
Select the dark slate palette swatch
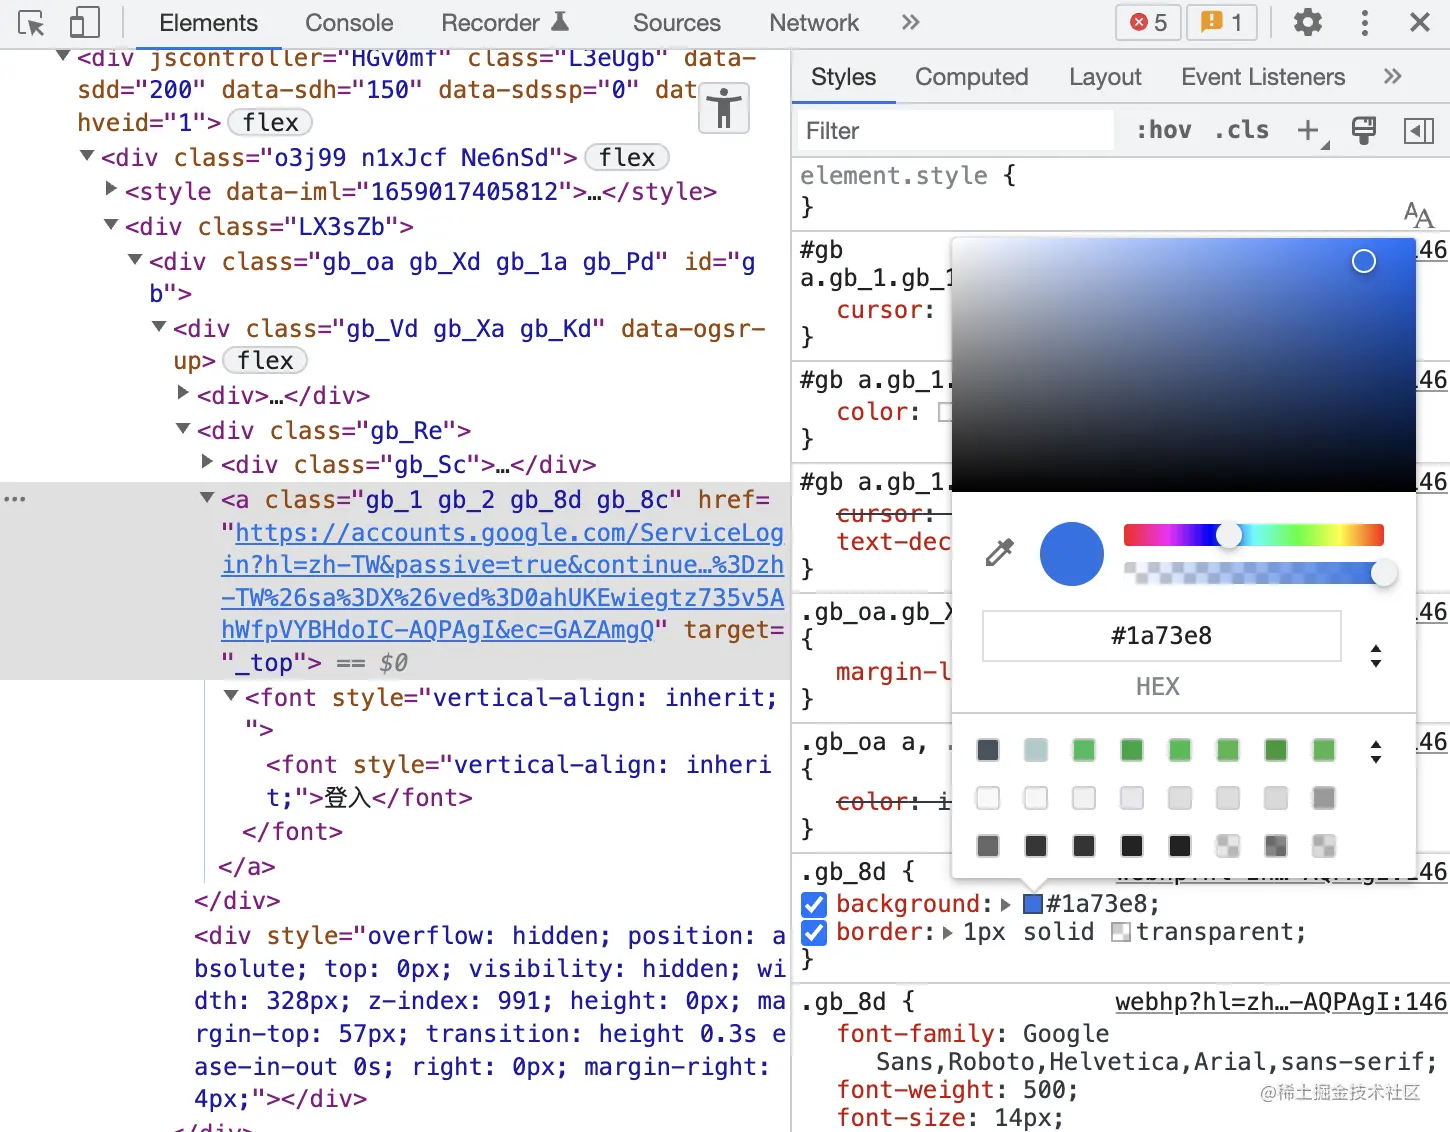[x=988, y=750]
